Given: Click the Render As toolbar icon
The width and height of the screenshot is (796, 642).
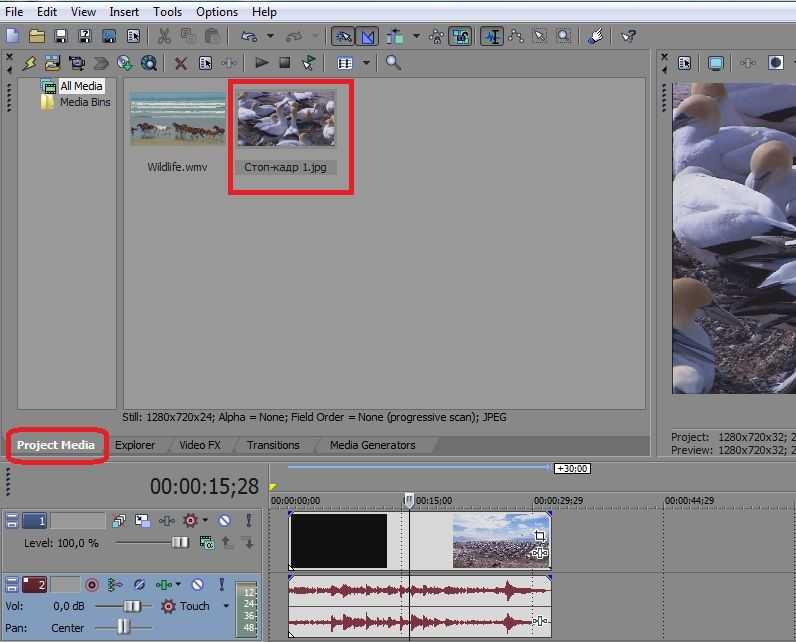Looking at the screenshot, I should coord(109,36).
